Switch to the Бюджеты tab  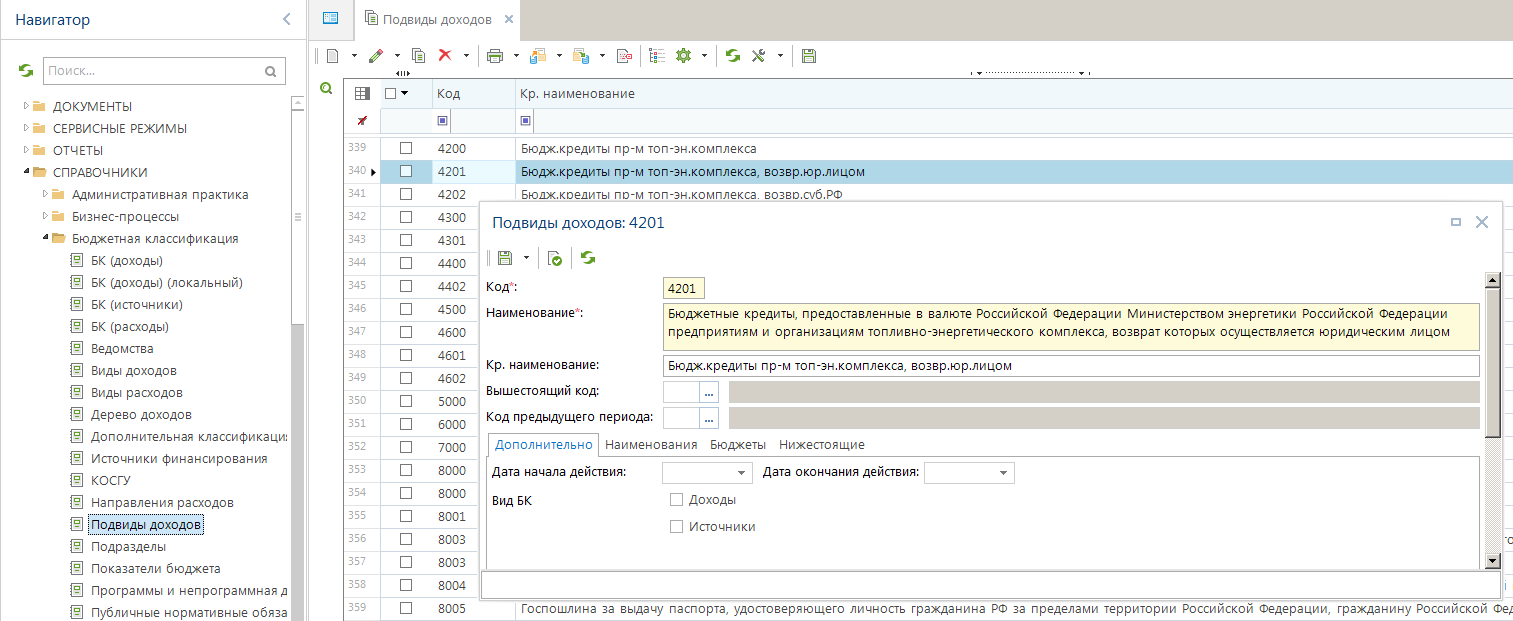click(738, 445)
